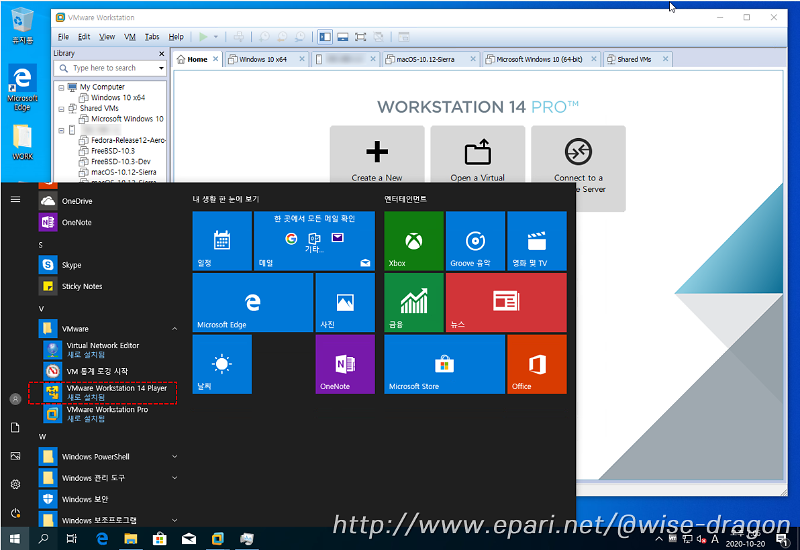Open the Tabs menu
This screenshot has height=550, width=800.
click(152, 37)
